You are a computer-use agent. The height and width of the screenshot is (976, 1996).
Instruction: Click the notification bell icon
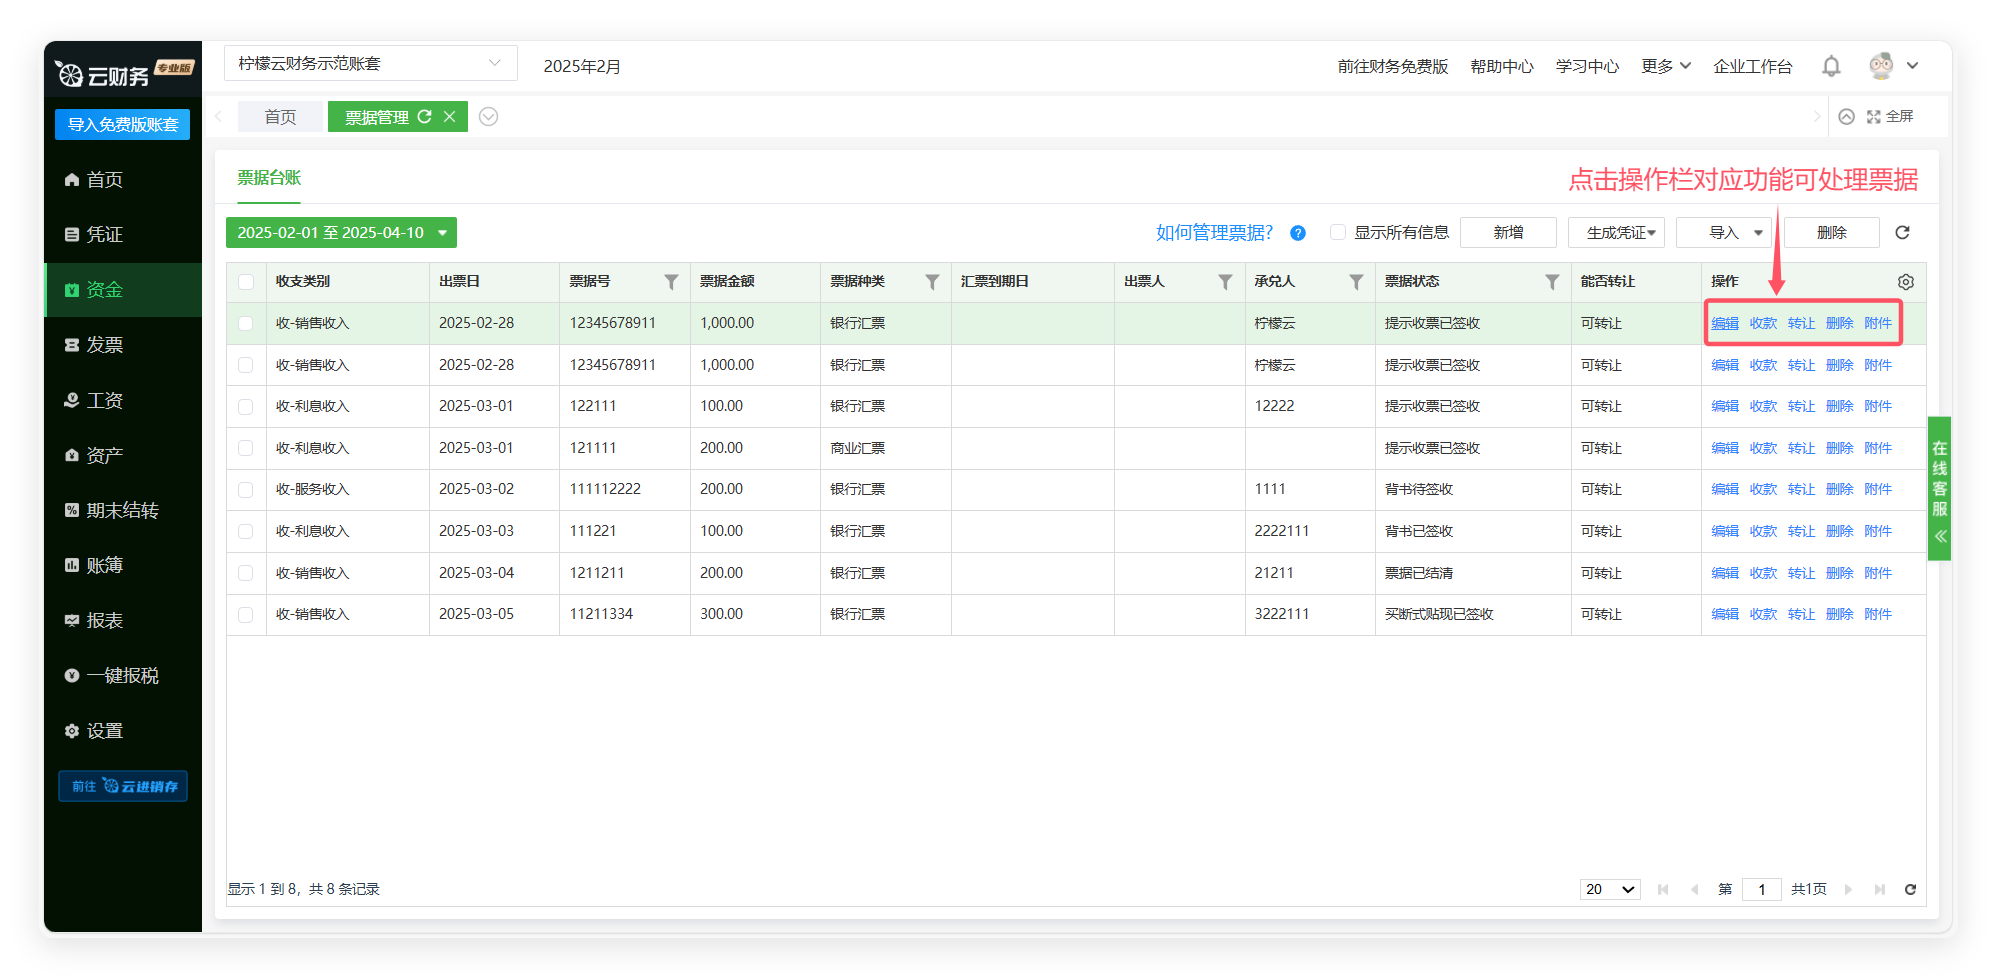click(x=1831, y=66)
